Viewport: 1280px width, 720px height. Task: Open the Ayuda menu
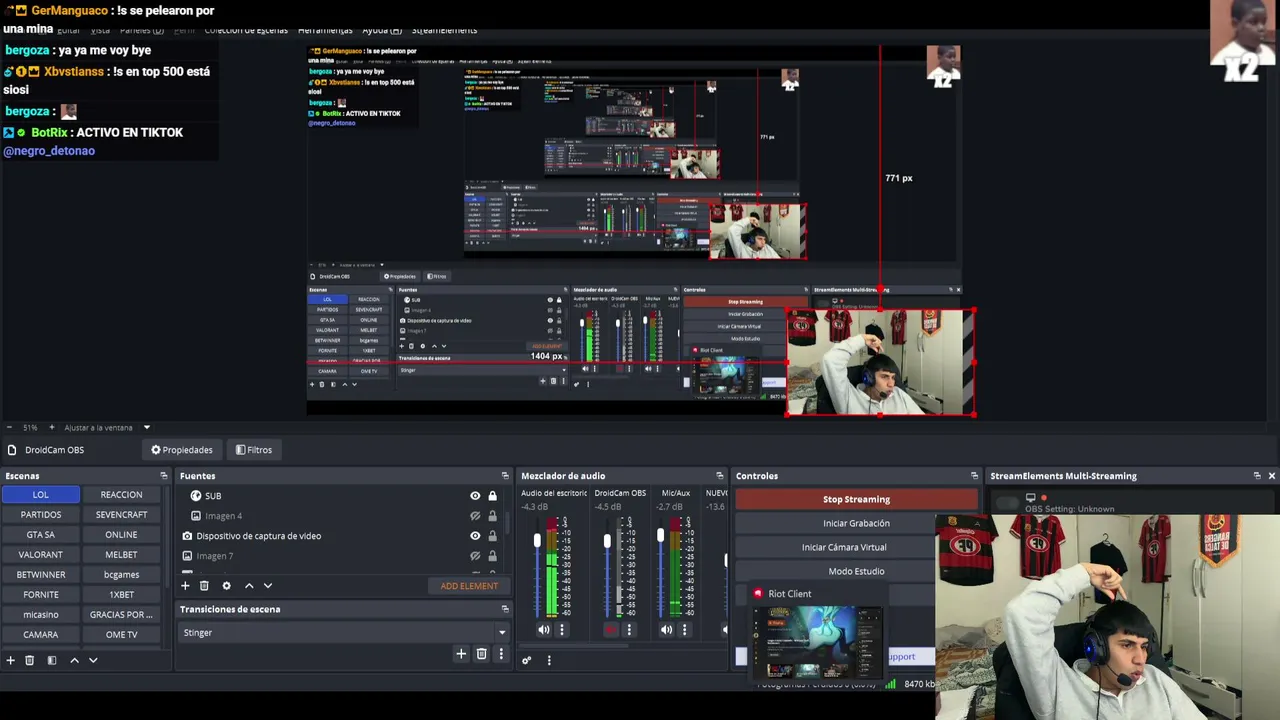click(382, 30)
